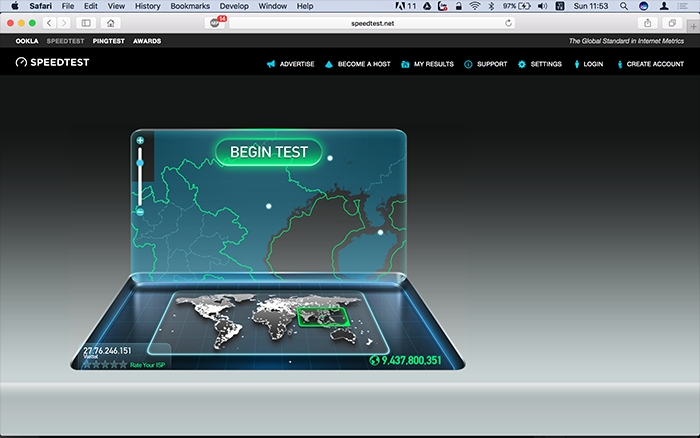Reload the page
The image size is (700, 438).
(x=508, y=23)
